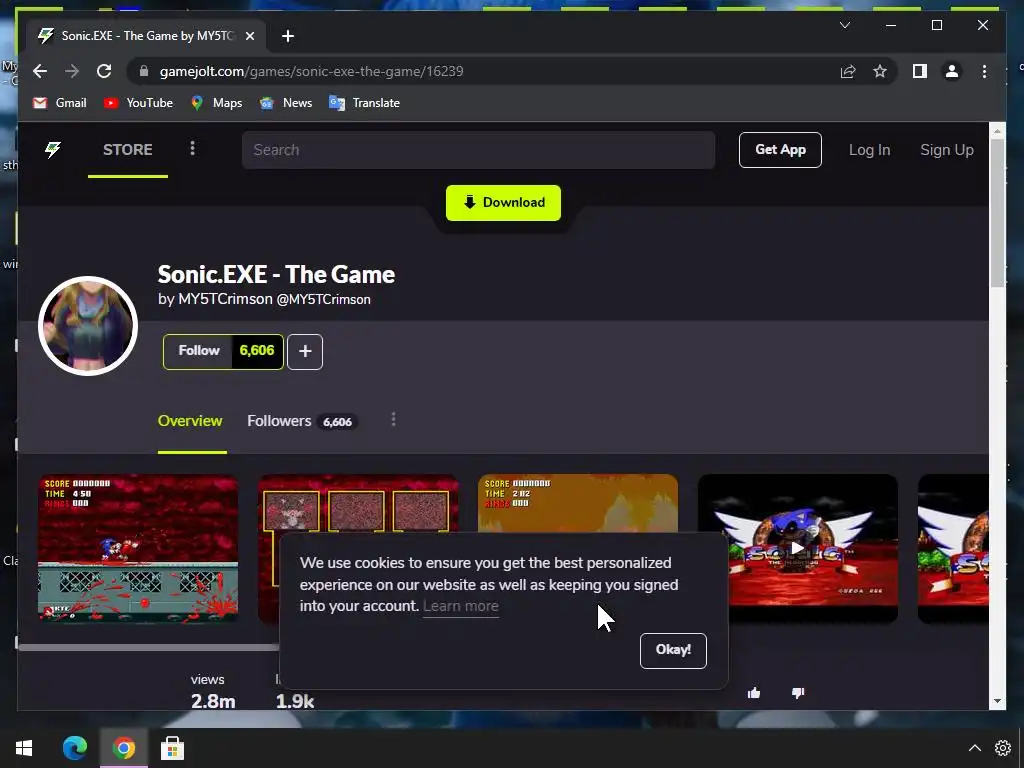Open the yellow-framed character select screenshot
This screenshot has width=1024, height=768.
pyautogui.click(x=358, y=503)
